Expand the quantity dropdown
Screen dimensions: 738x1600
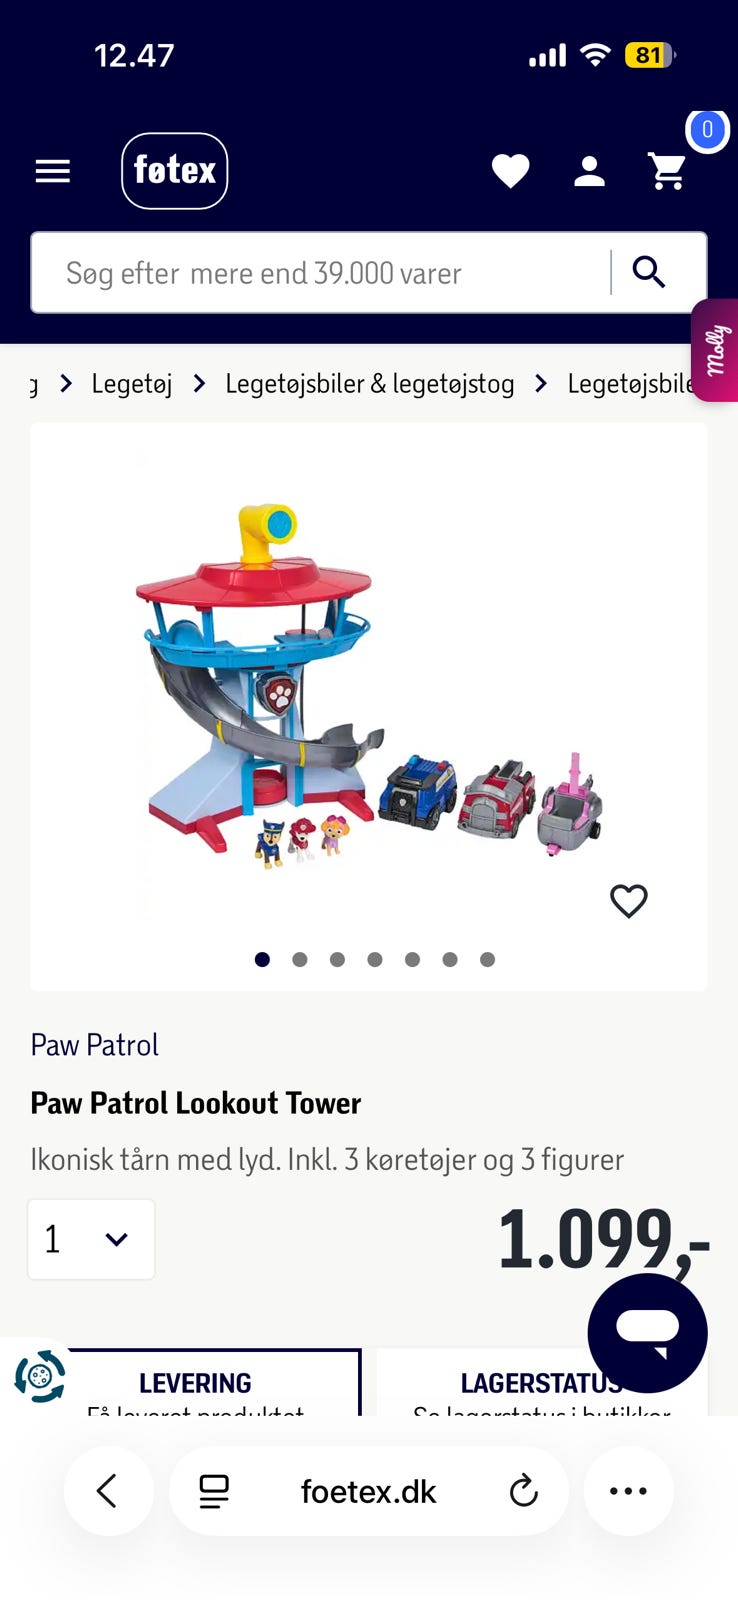pos(91,1239)
